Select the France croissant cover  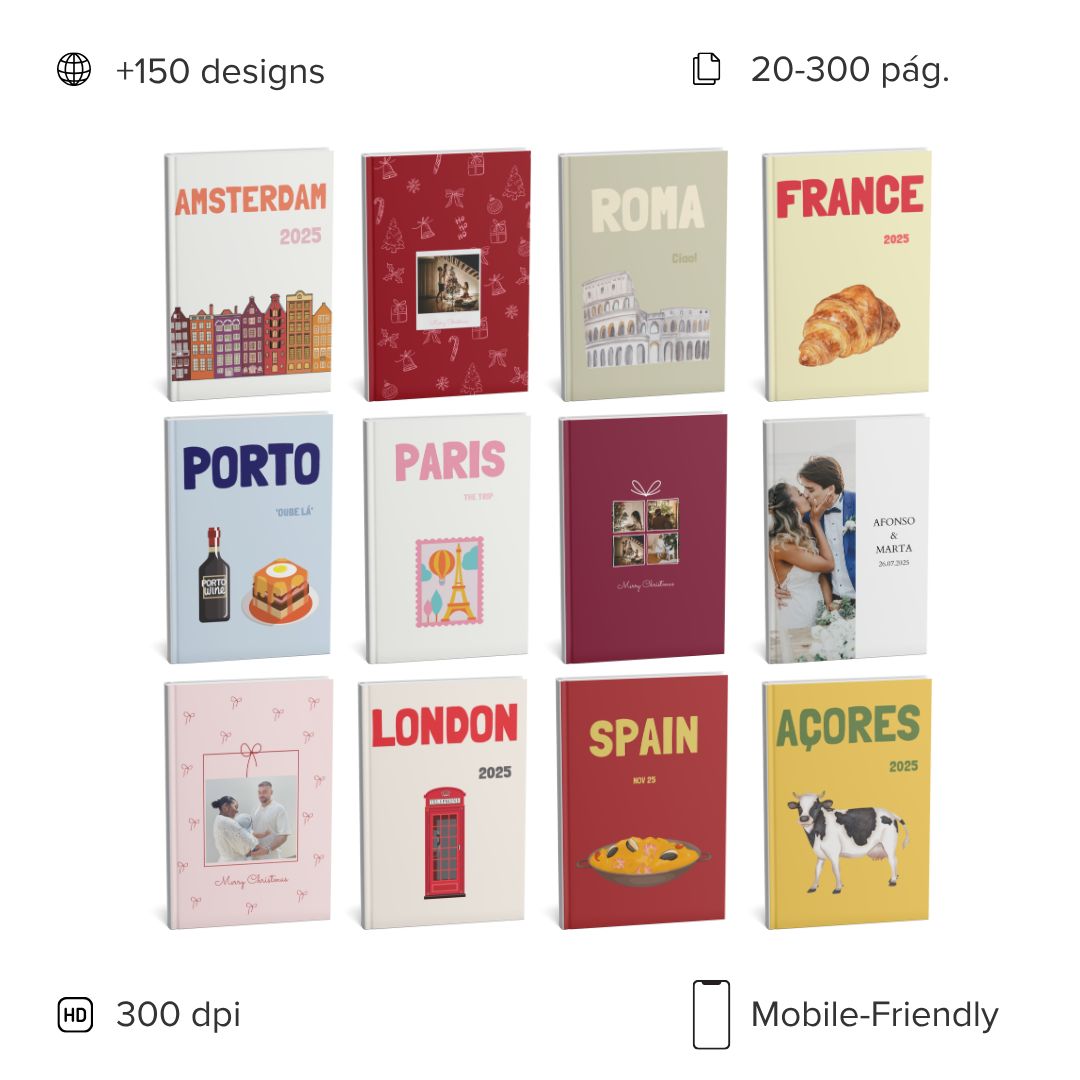pyautogui.click(x=847, y=275)
